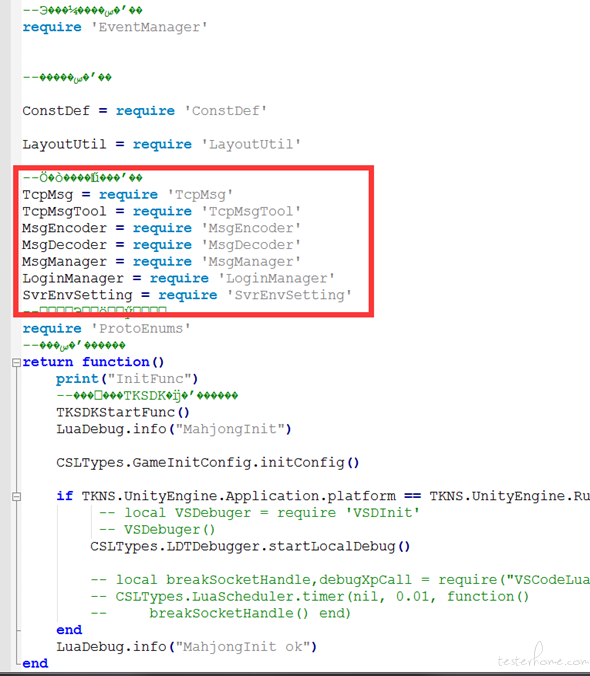Collapse the 'if TKNS.UnityEngine' fold marker
The width and height of the screenshot is (590, 676).
[x=16, y=497]
